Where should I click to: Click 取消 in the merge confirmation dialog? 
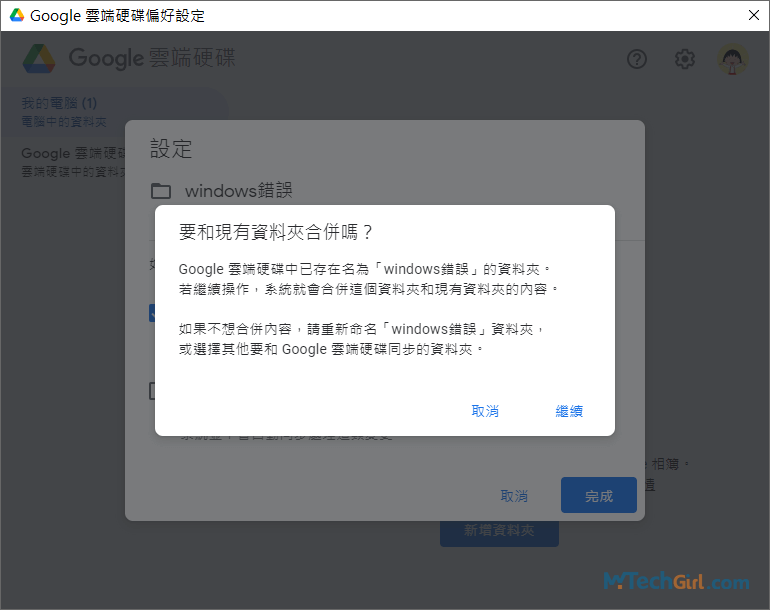[485, 411]
